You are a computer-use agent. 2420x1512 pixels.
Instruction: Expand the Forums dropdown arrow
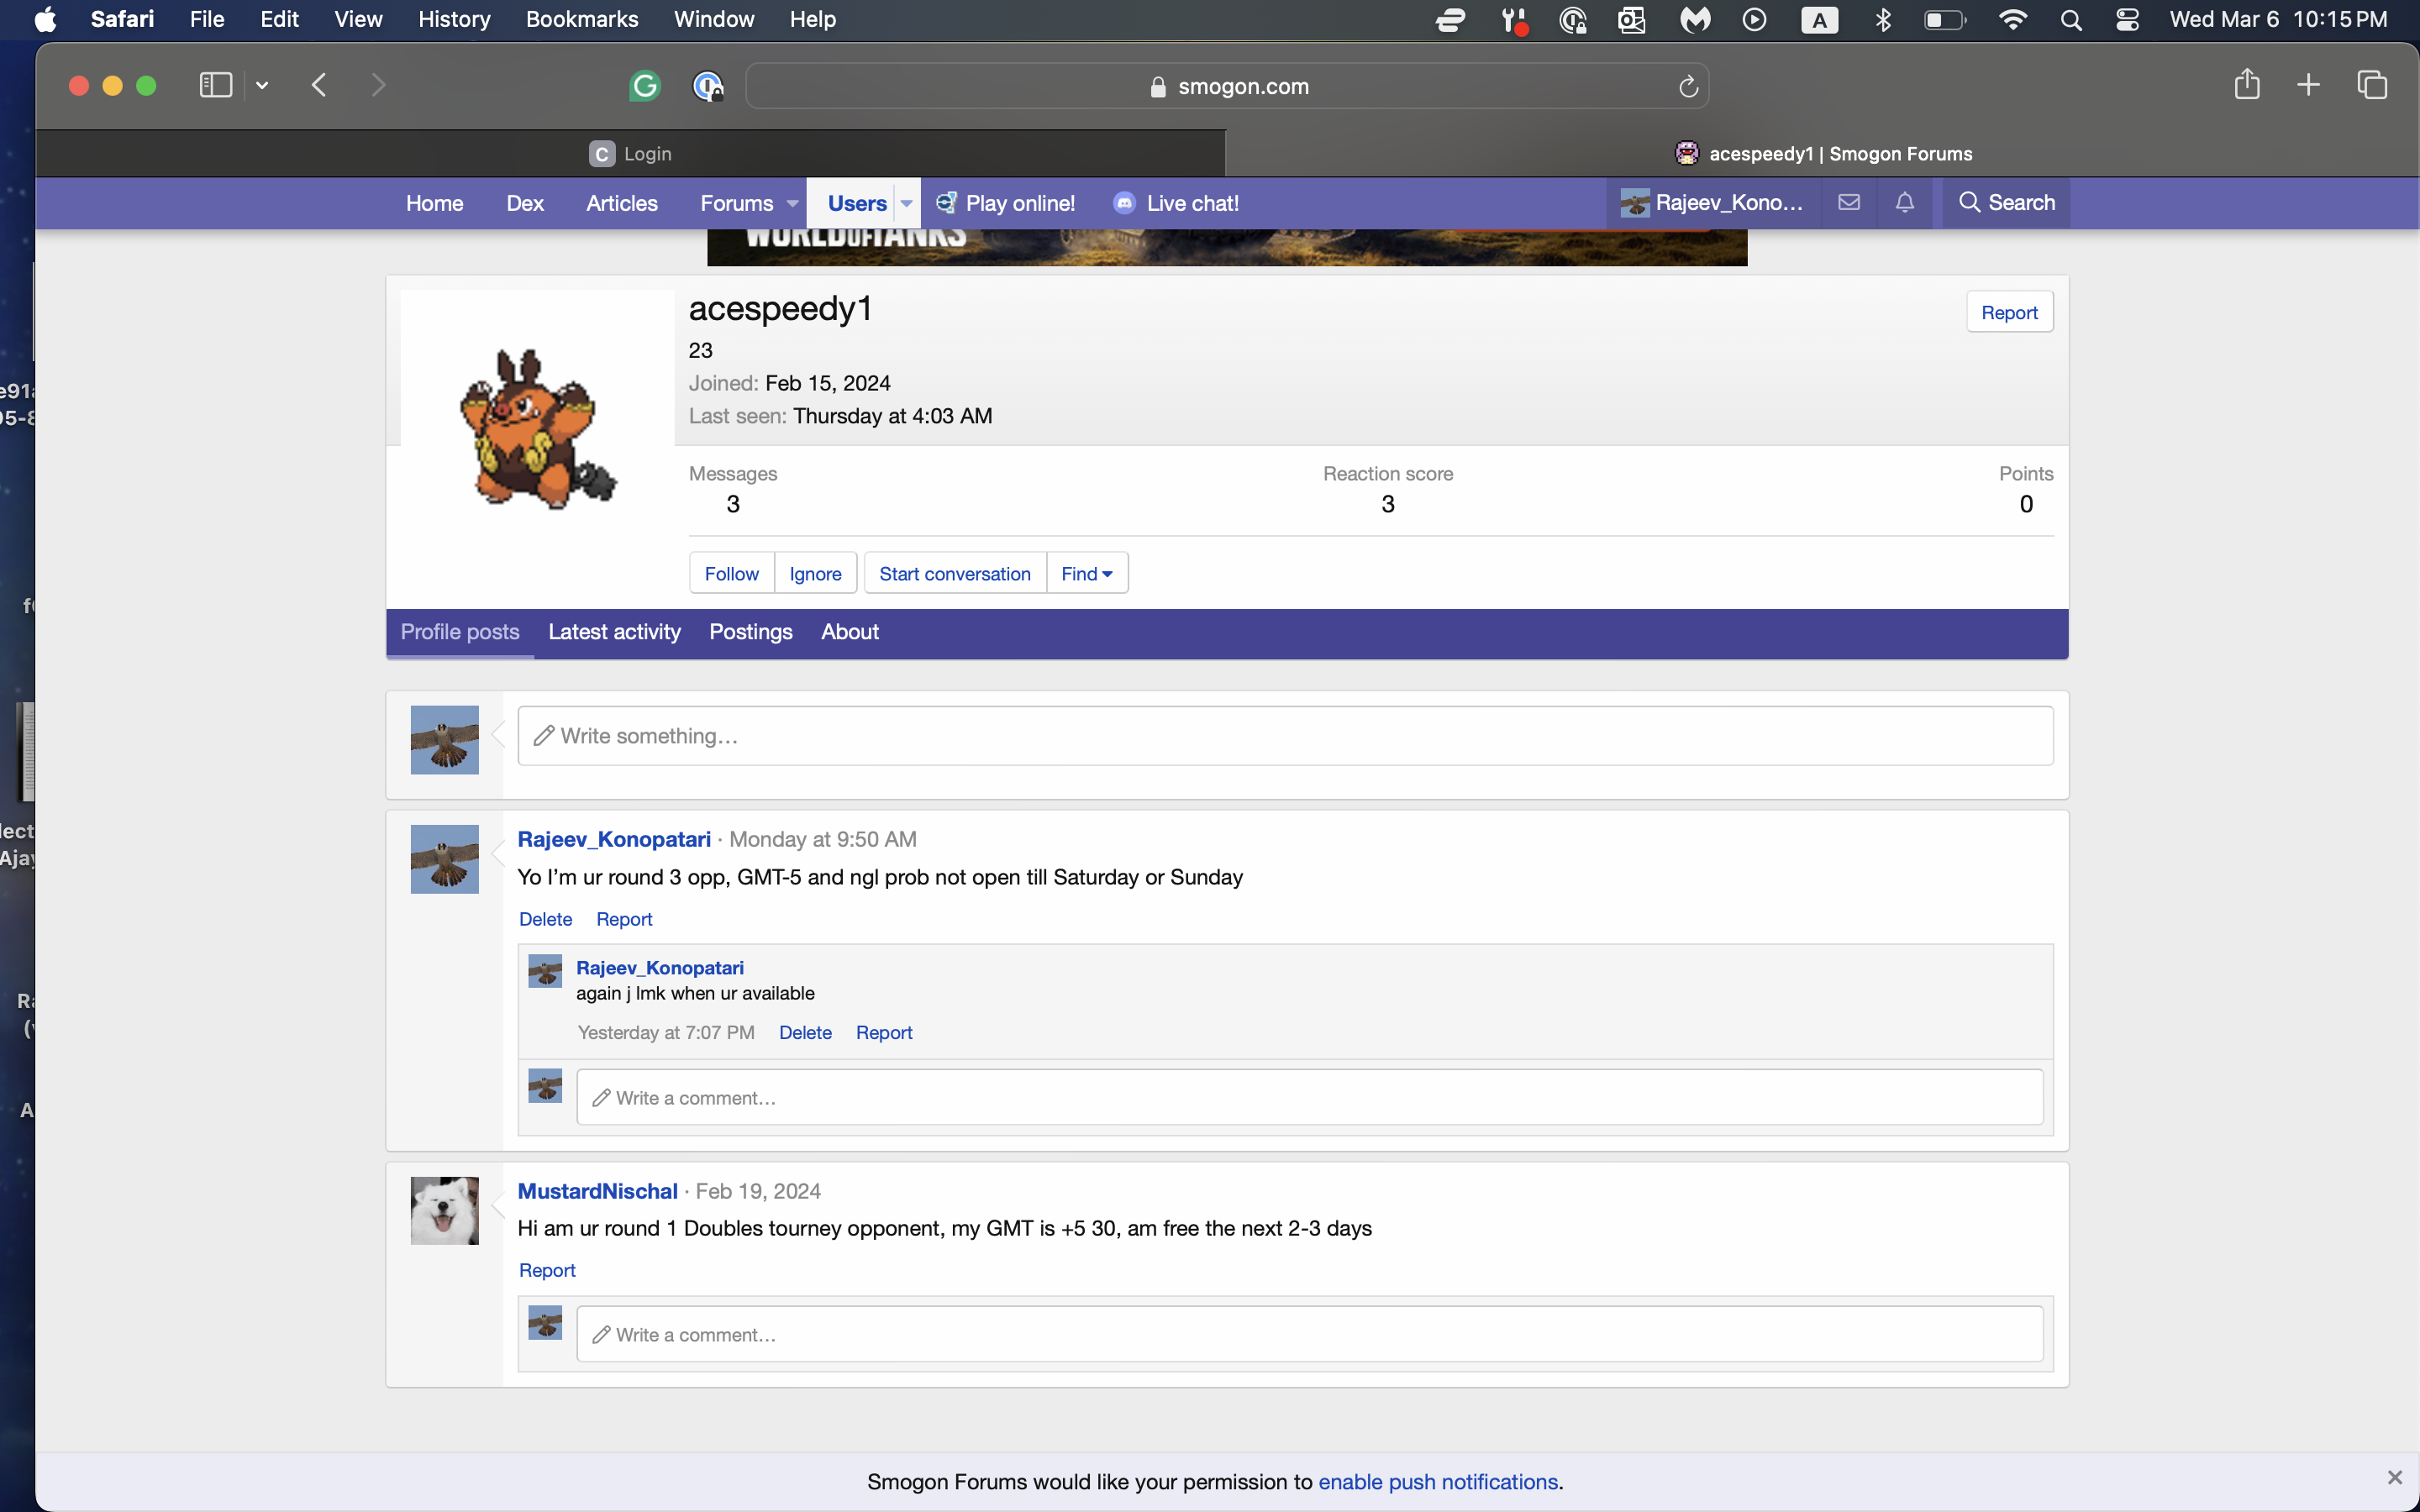coord(793,203)
